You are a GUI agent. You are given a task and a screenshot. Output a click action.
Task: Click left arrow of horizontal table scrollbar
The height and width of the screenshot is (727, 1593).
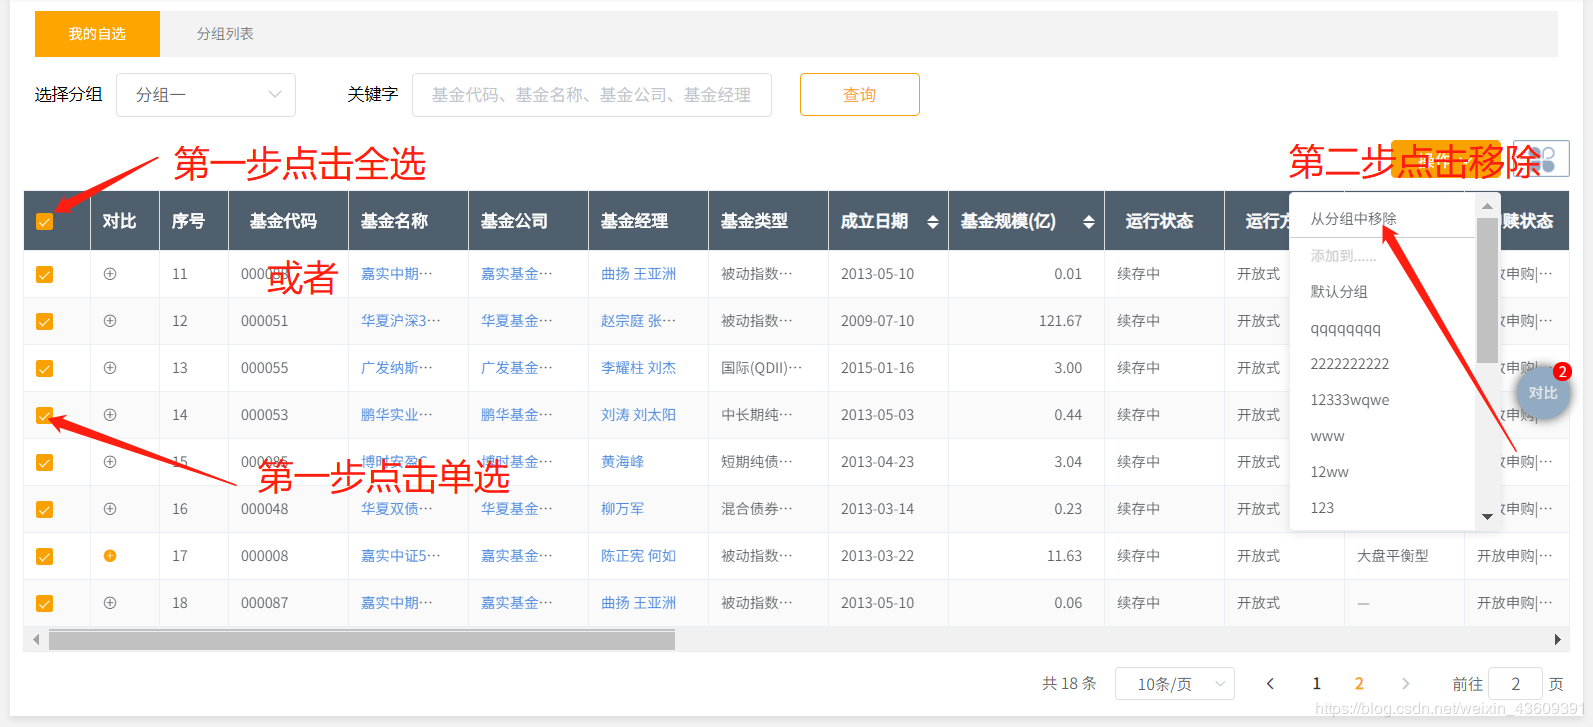[36, 639]
